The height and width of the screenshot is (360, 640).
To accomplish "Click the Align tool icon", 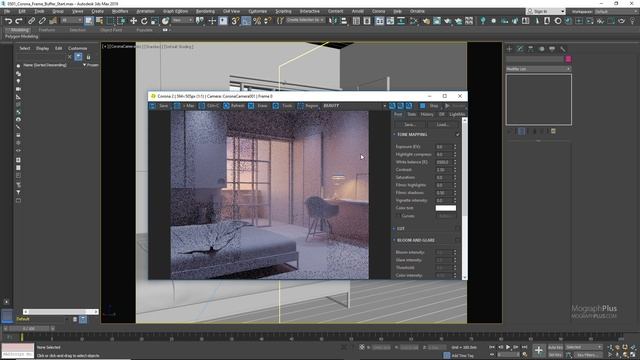I will click(x=344, y=21).
